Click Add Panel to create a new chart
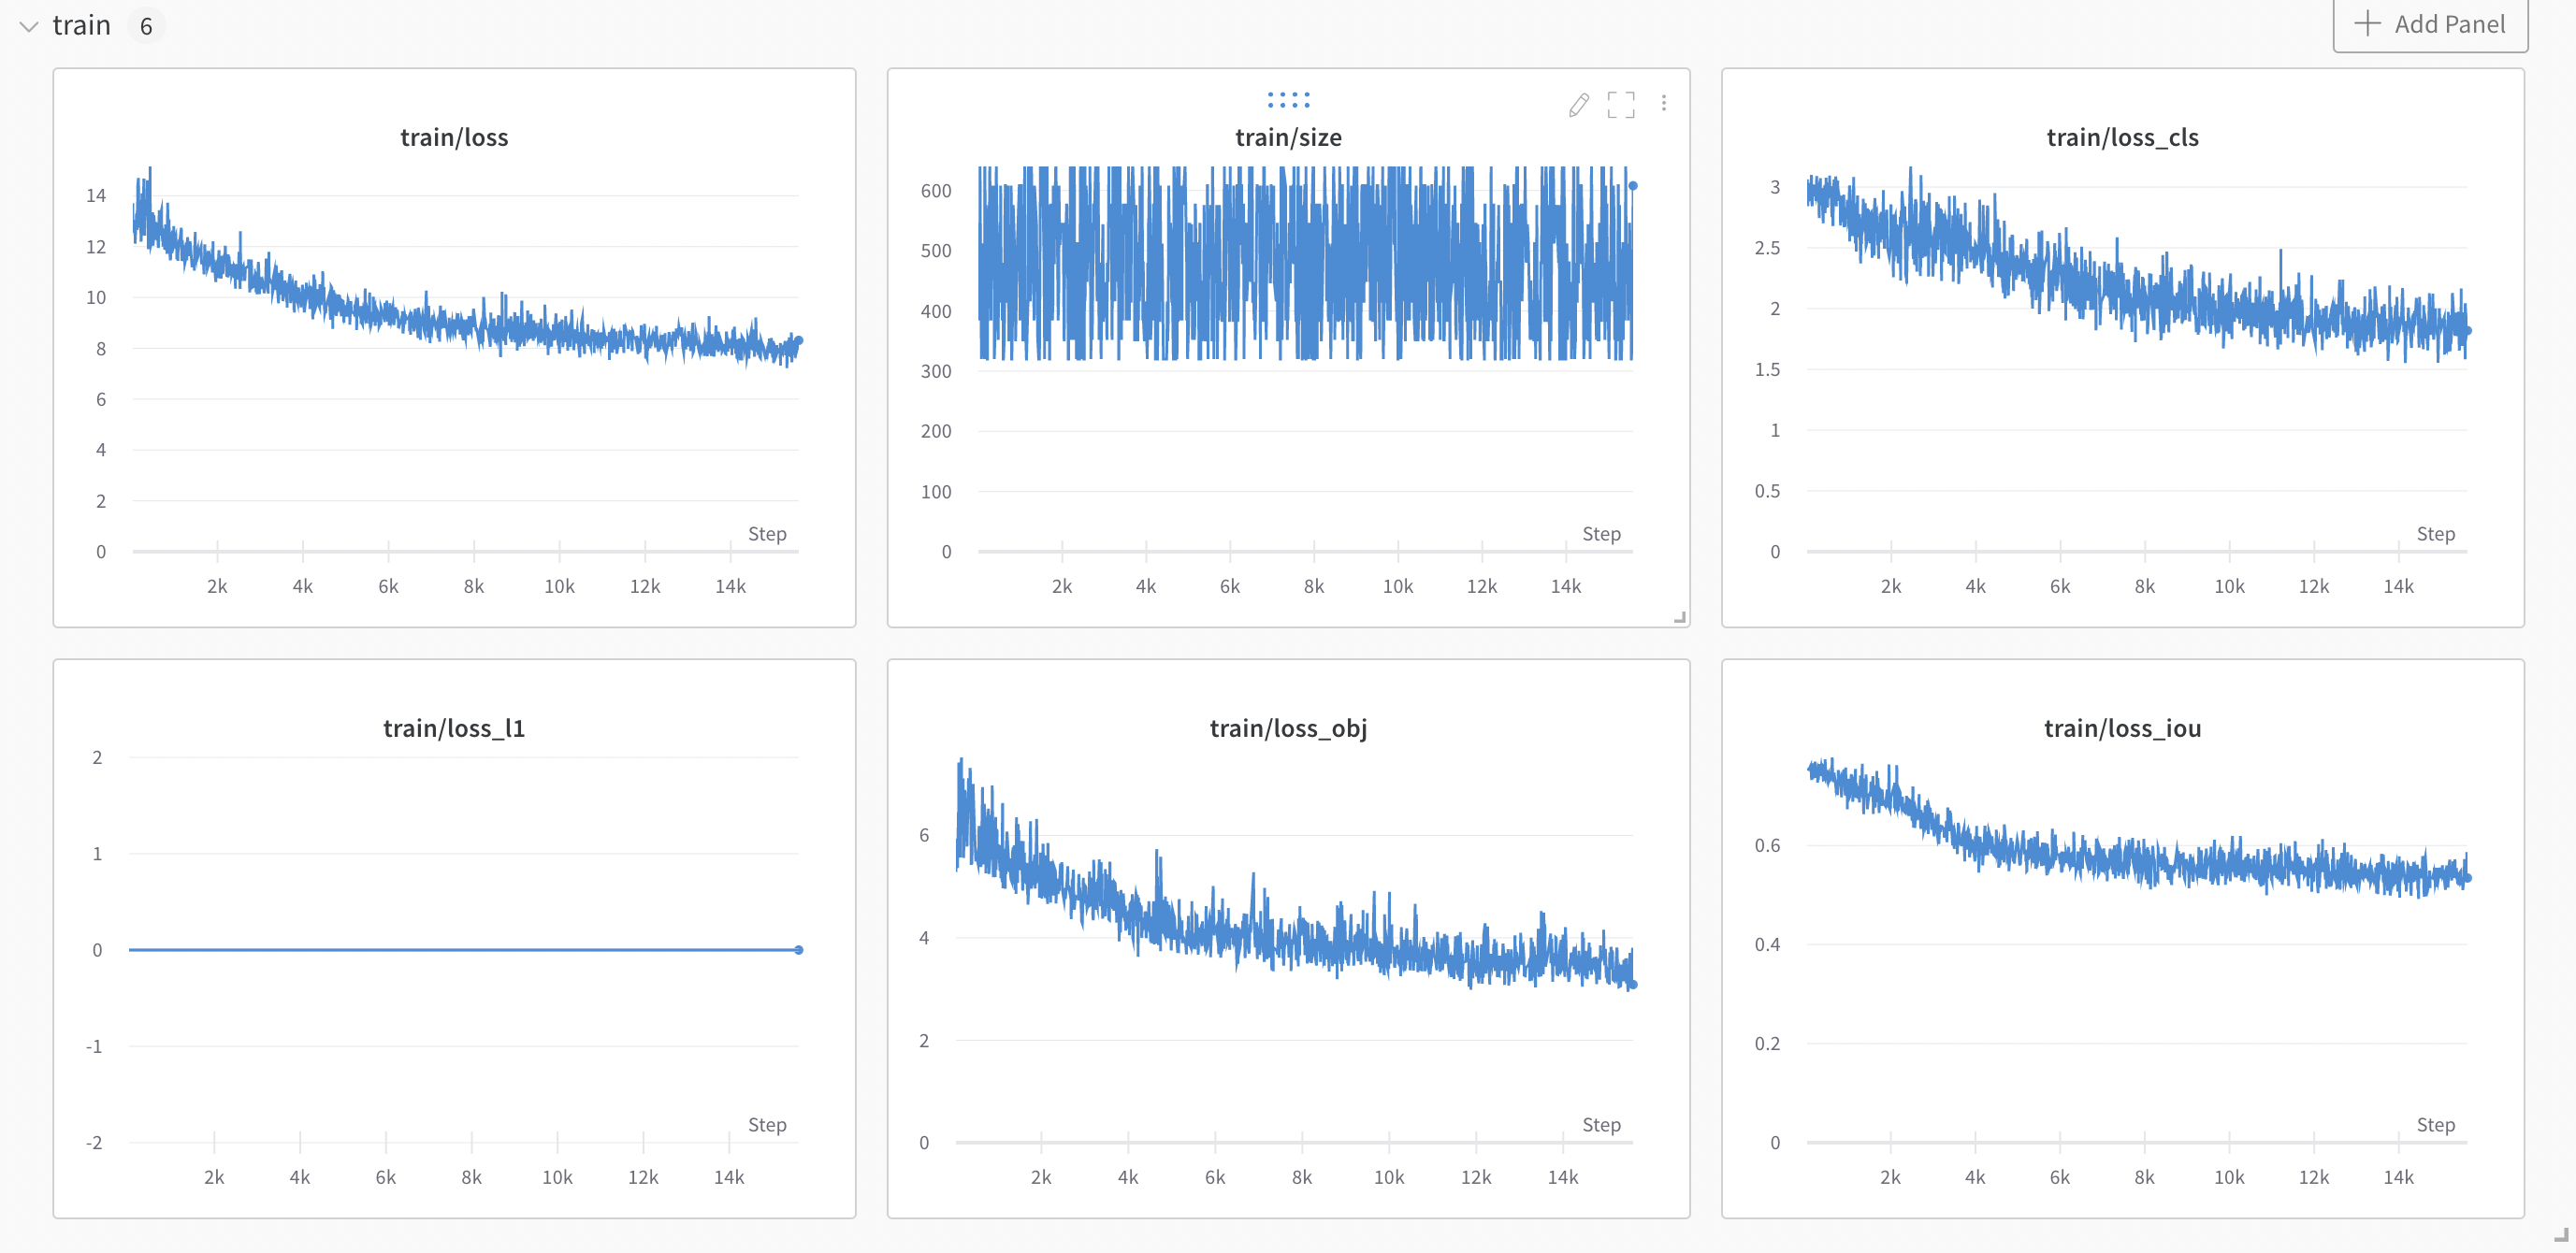 [x=2430, y=24]
